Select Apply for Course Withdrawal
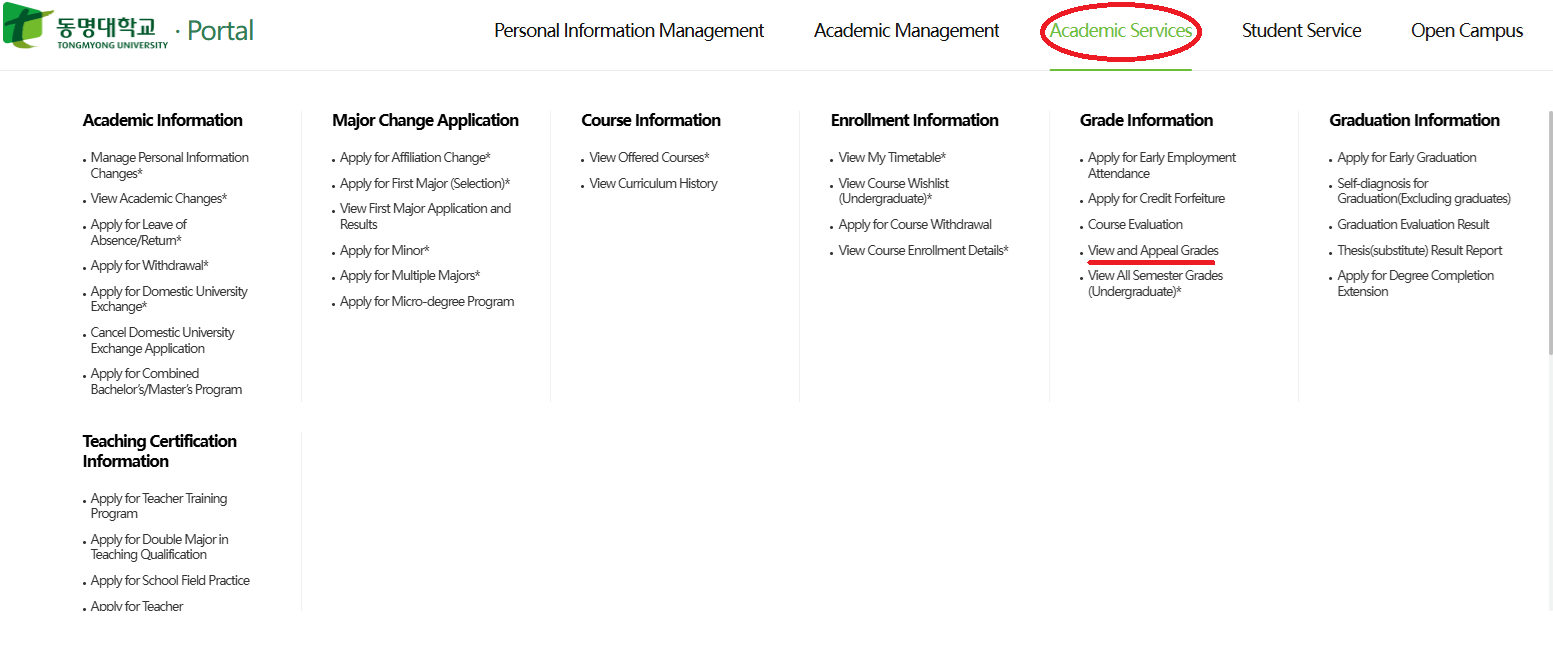 (914, 224)
